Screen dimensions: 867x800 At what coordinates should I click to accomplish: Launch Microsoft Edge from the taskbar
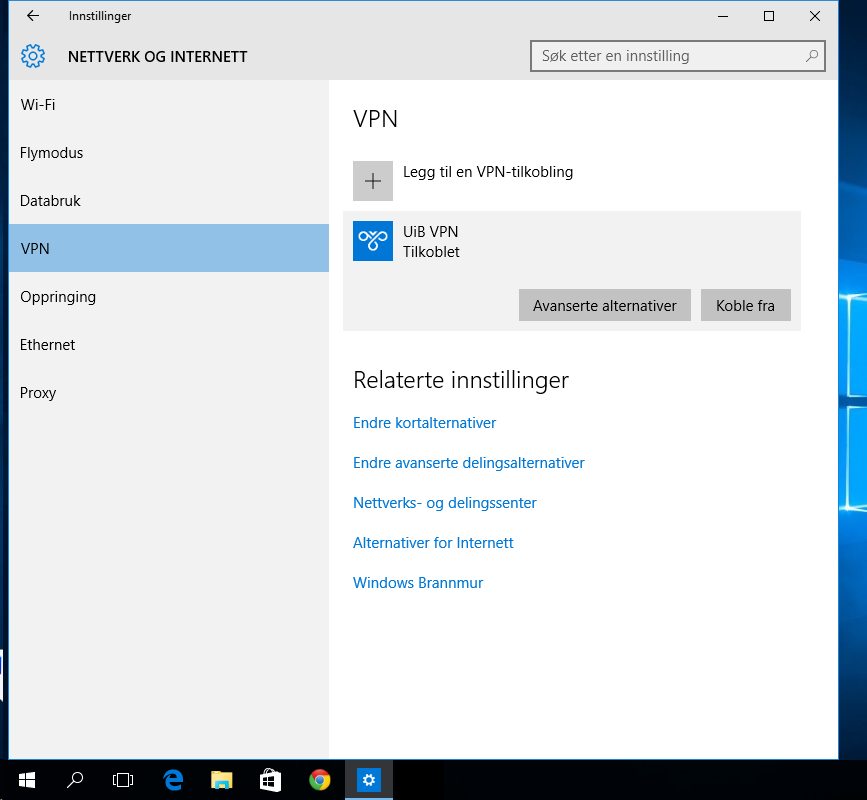click(173, 780)
